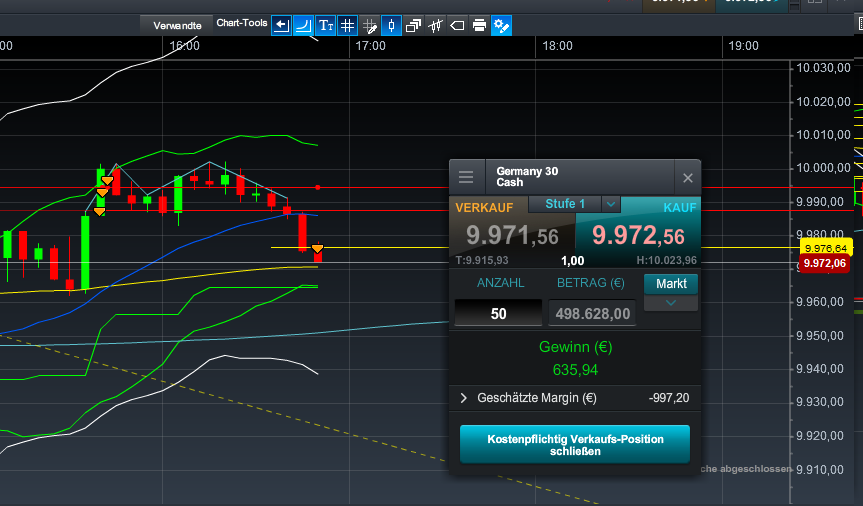
Task: Open chart settings gear-pencil icon
Action: (501, 25)
